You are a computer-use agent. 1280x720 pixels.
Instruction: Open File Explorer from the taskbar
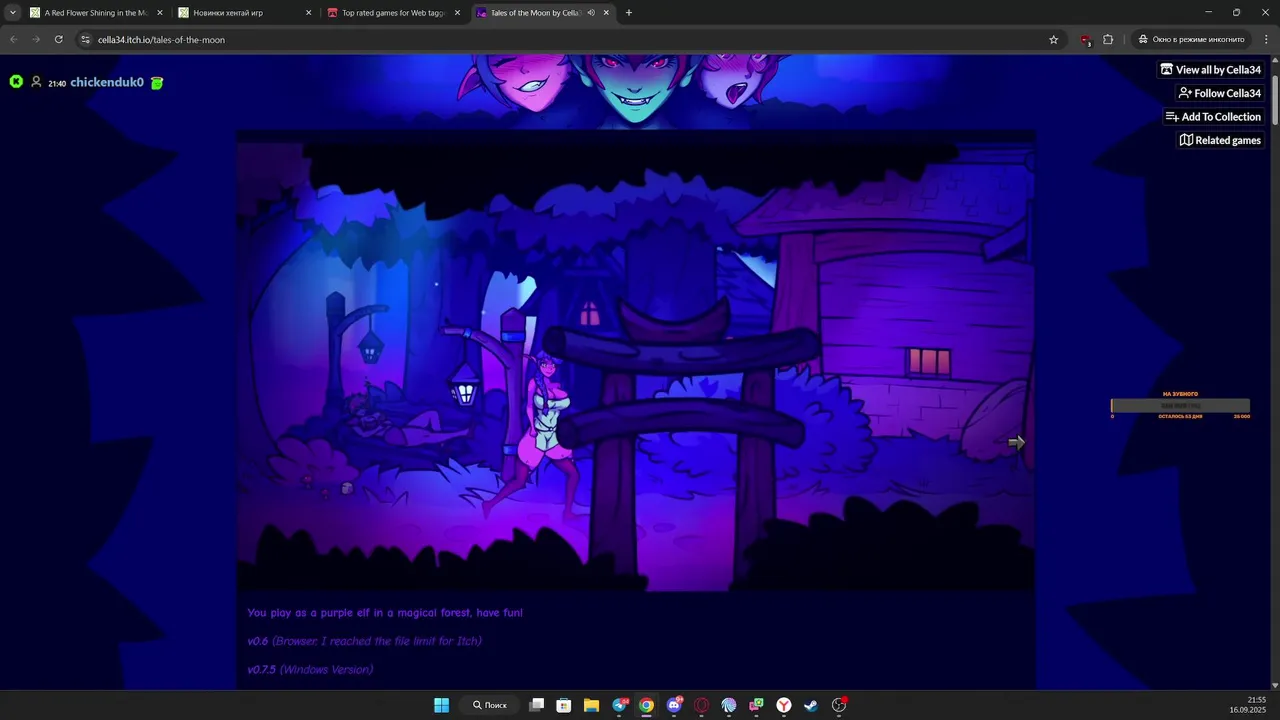(x=591, y=705)
